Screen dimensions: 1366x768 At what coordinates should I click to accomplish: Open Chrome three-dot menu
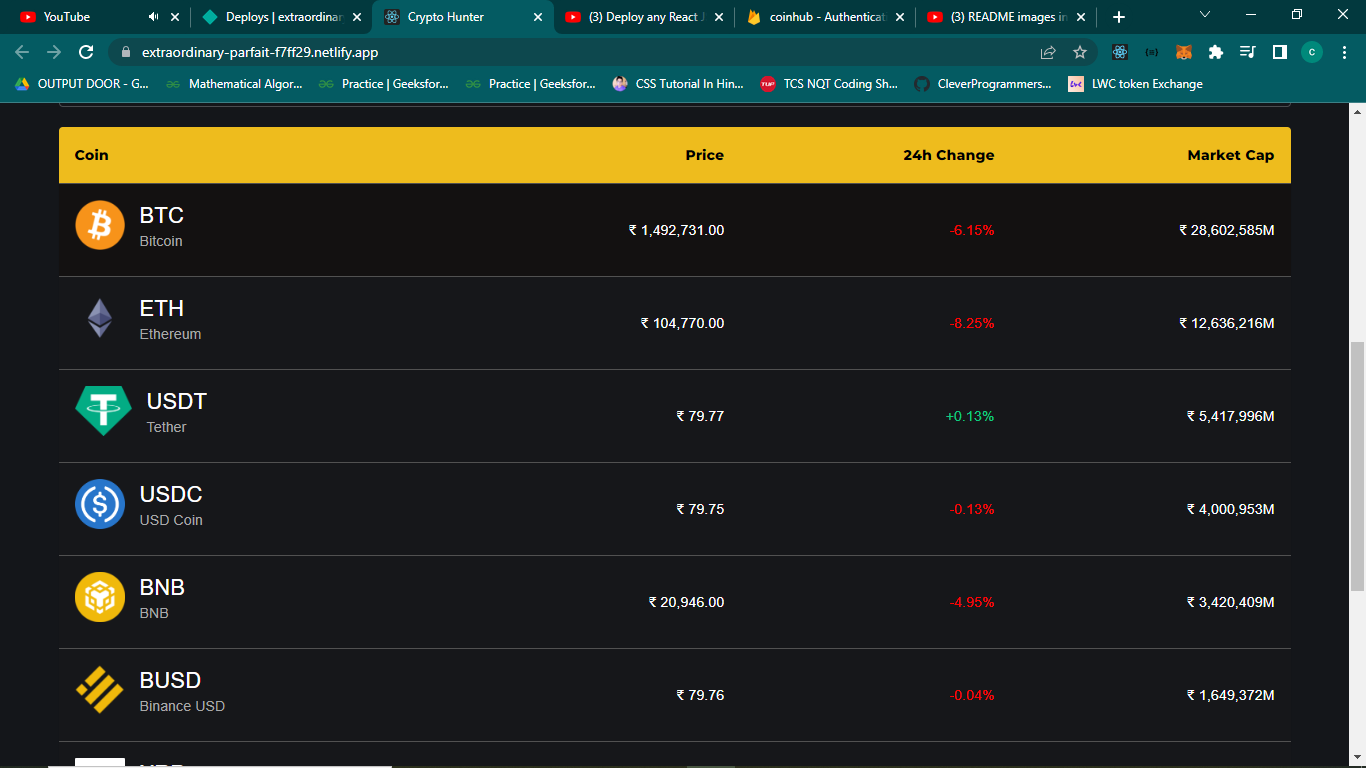click(x=1344, y=52)
